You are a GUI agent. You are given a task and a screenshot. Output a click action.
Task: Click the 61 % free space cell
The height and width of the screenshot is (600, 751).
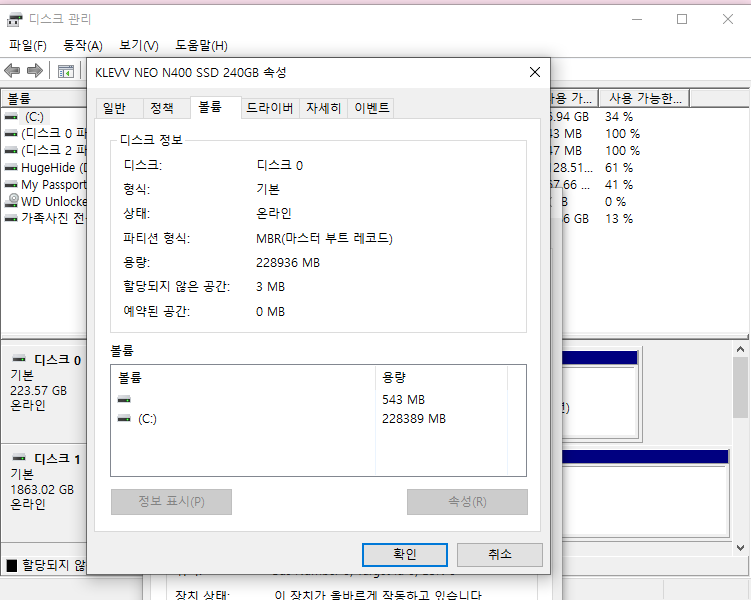coord(619,168)
